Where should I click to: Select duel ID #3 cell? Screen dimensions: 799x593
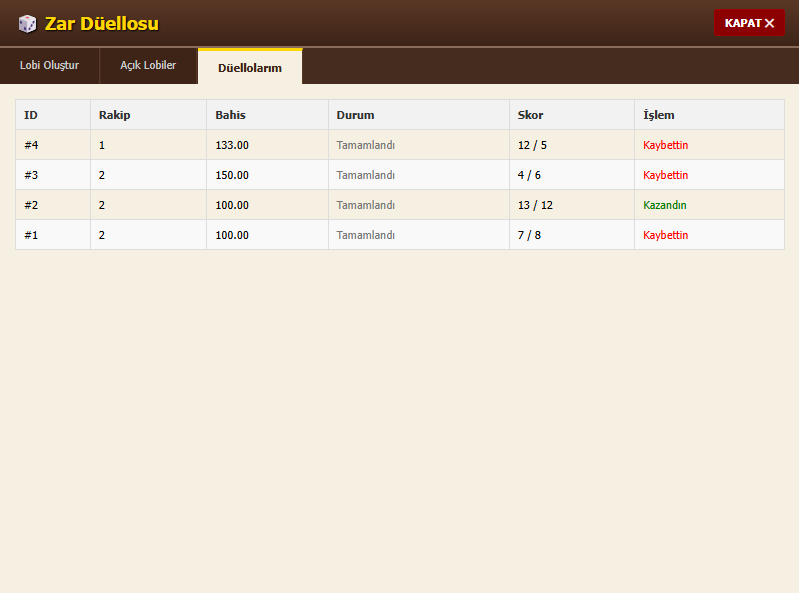point(53,175)
